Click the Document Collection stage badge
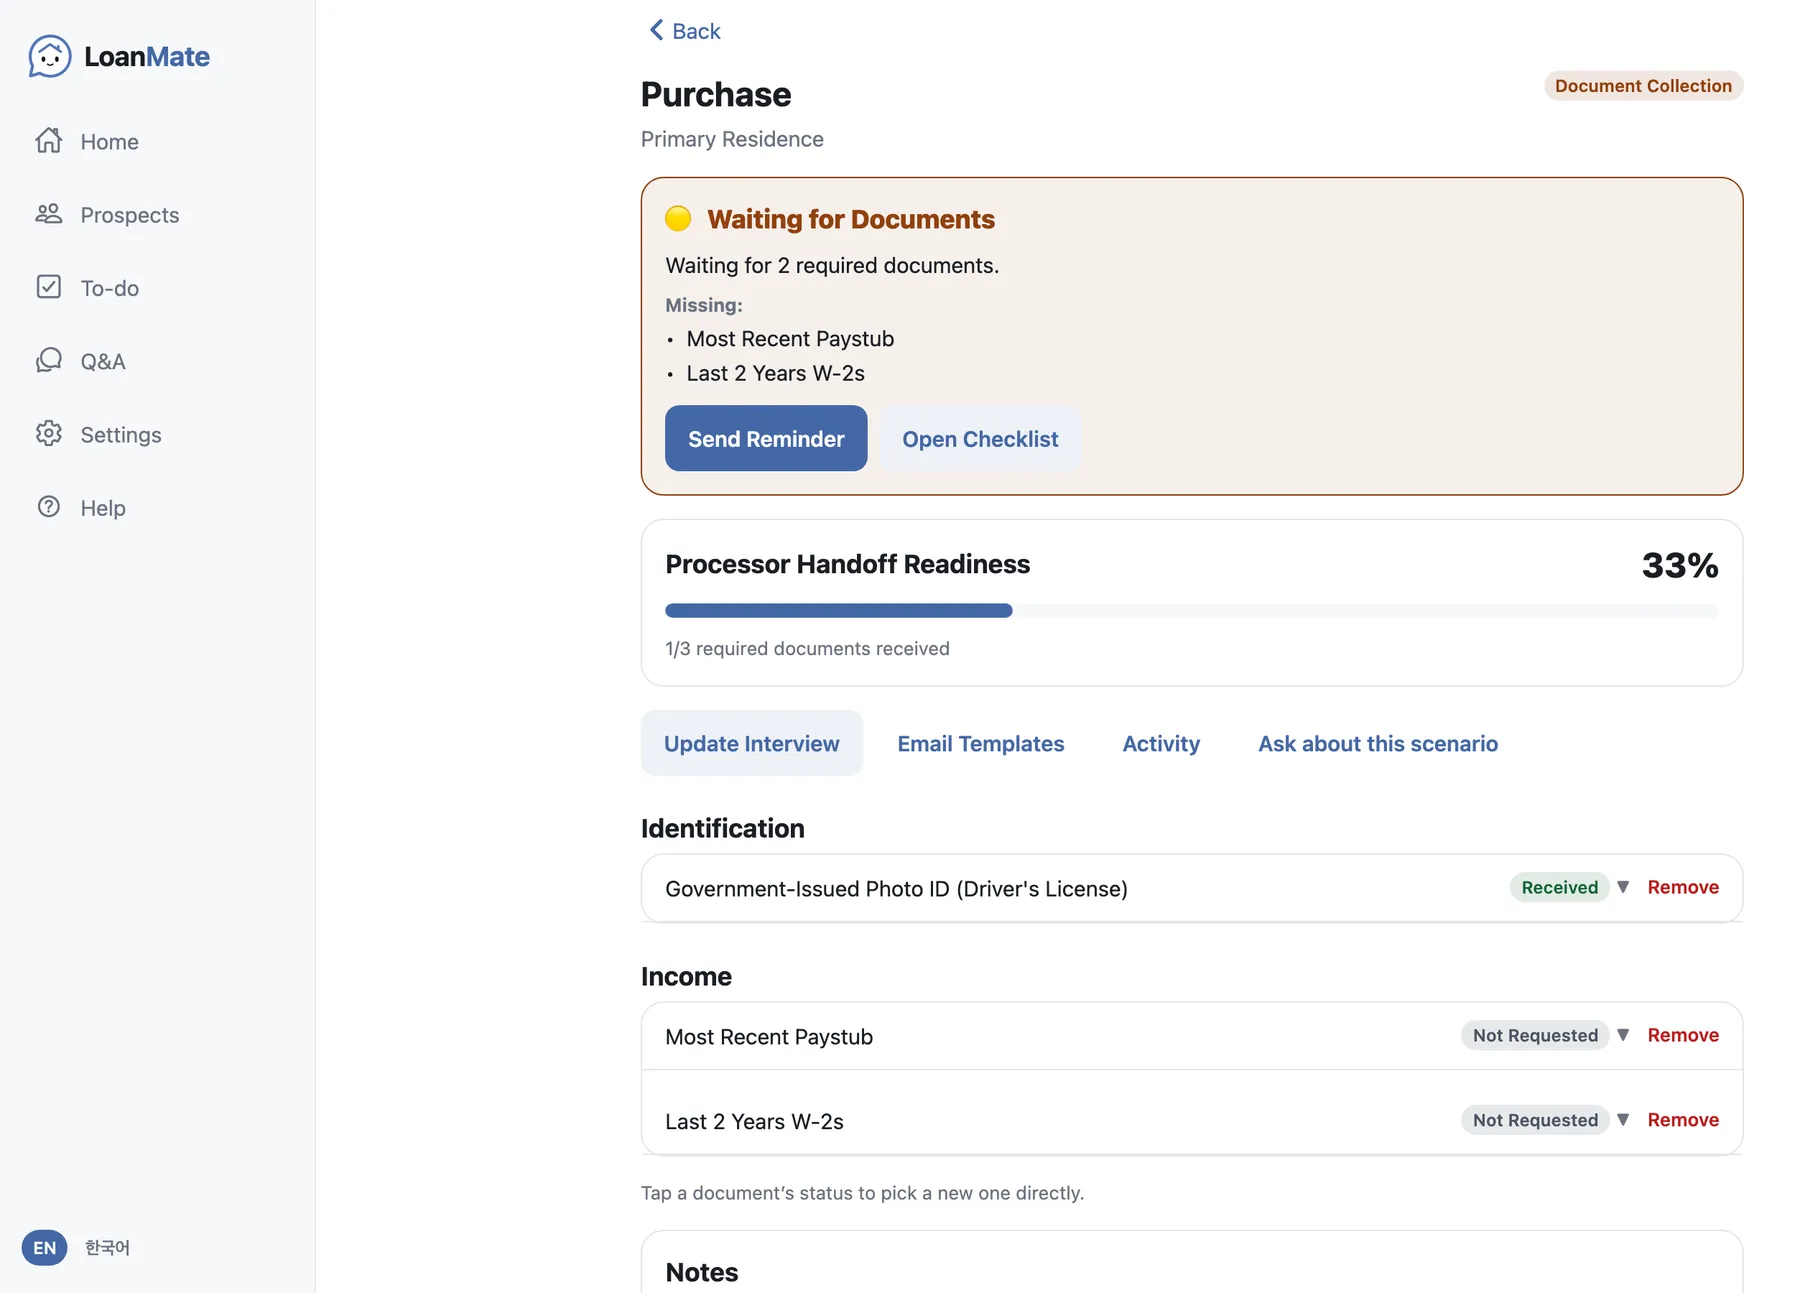The image size is (1800, 1293). click(1643, 86)
